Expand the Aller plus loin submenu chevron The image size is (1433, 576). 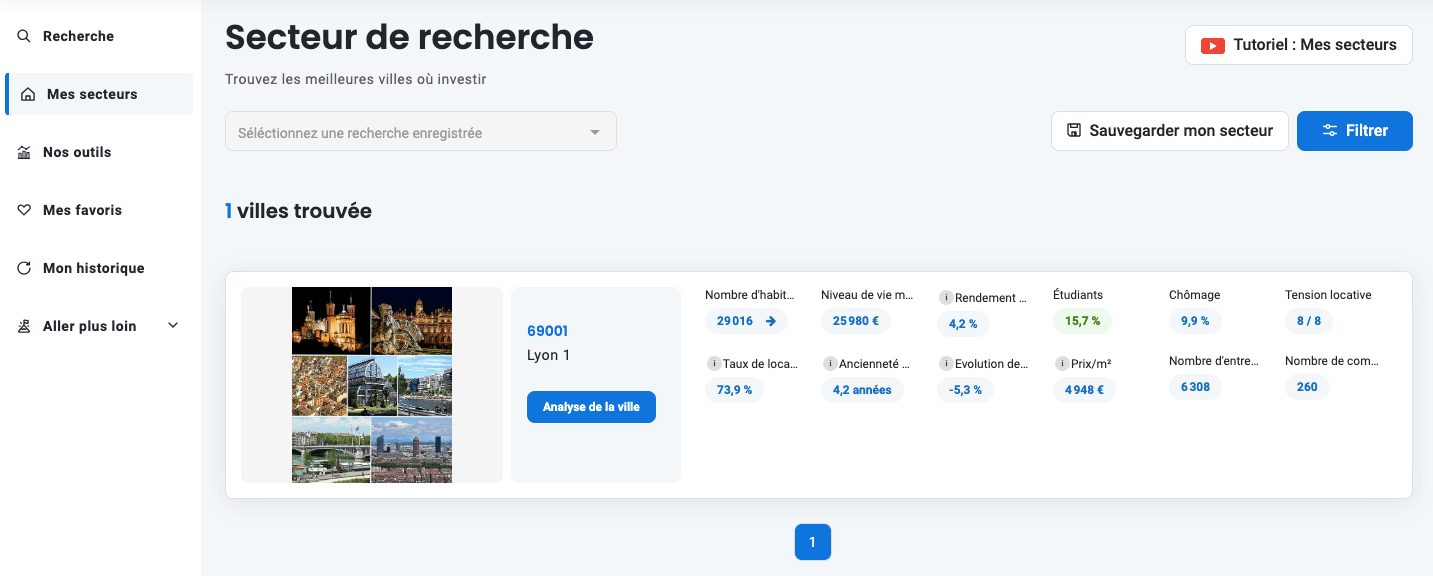[173, 326]
